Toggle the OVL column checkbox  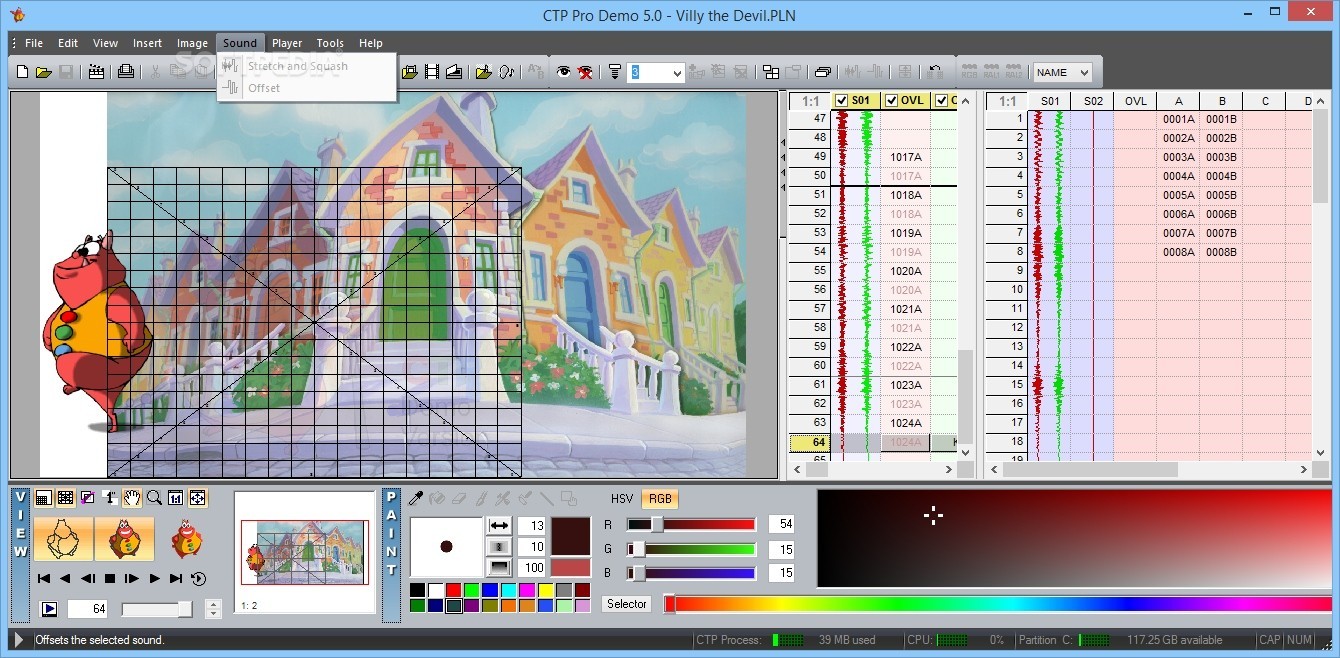pos(891,100)
